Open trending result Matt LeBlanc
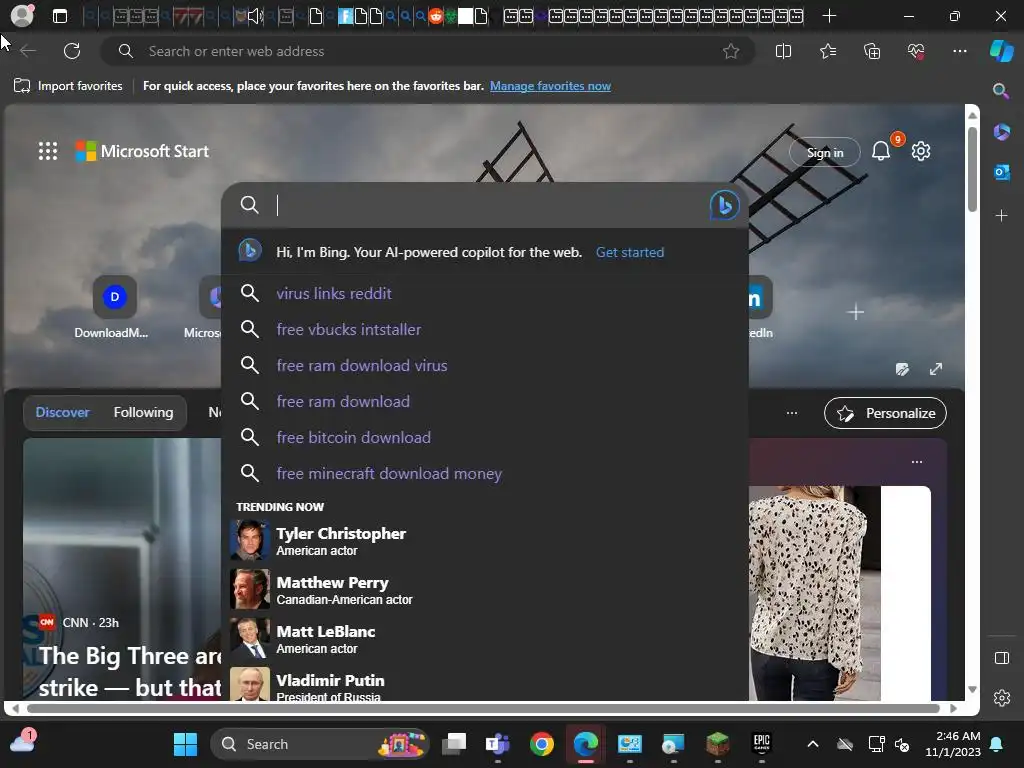This screenshot has width=1024, height=768. tap(485, 638)
